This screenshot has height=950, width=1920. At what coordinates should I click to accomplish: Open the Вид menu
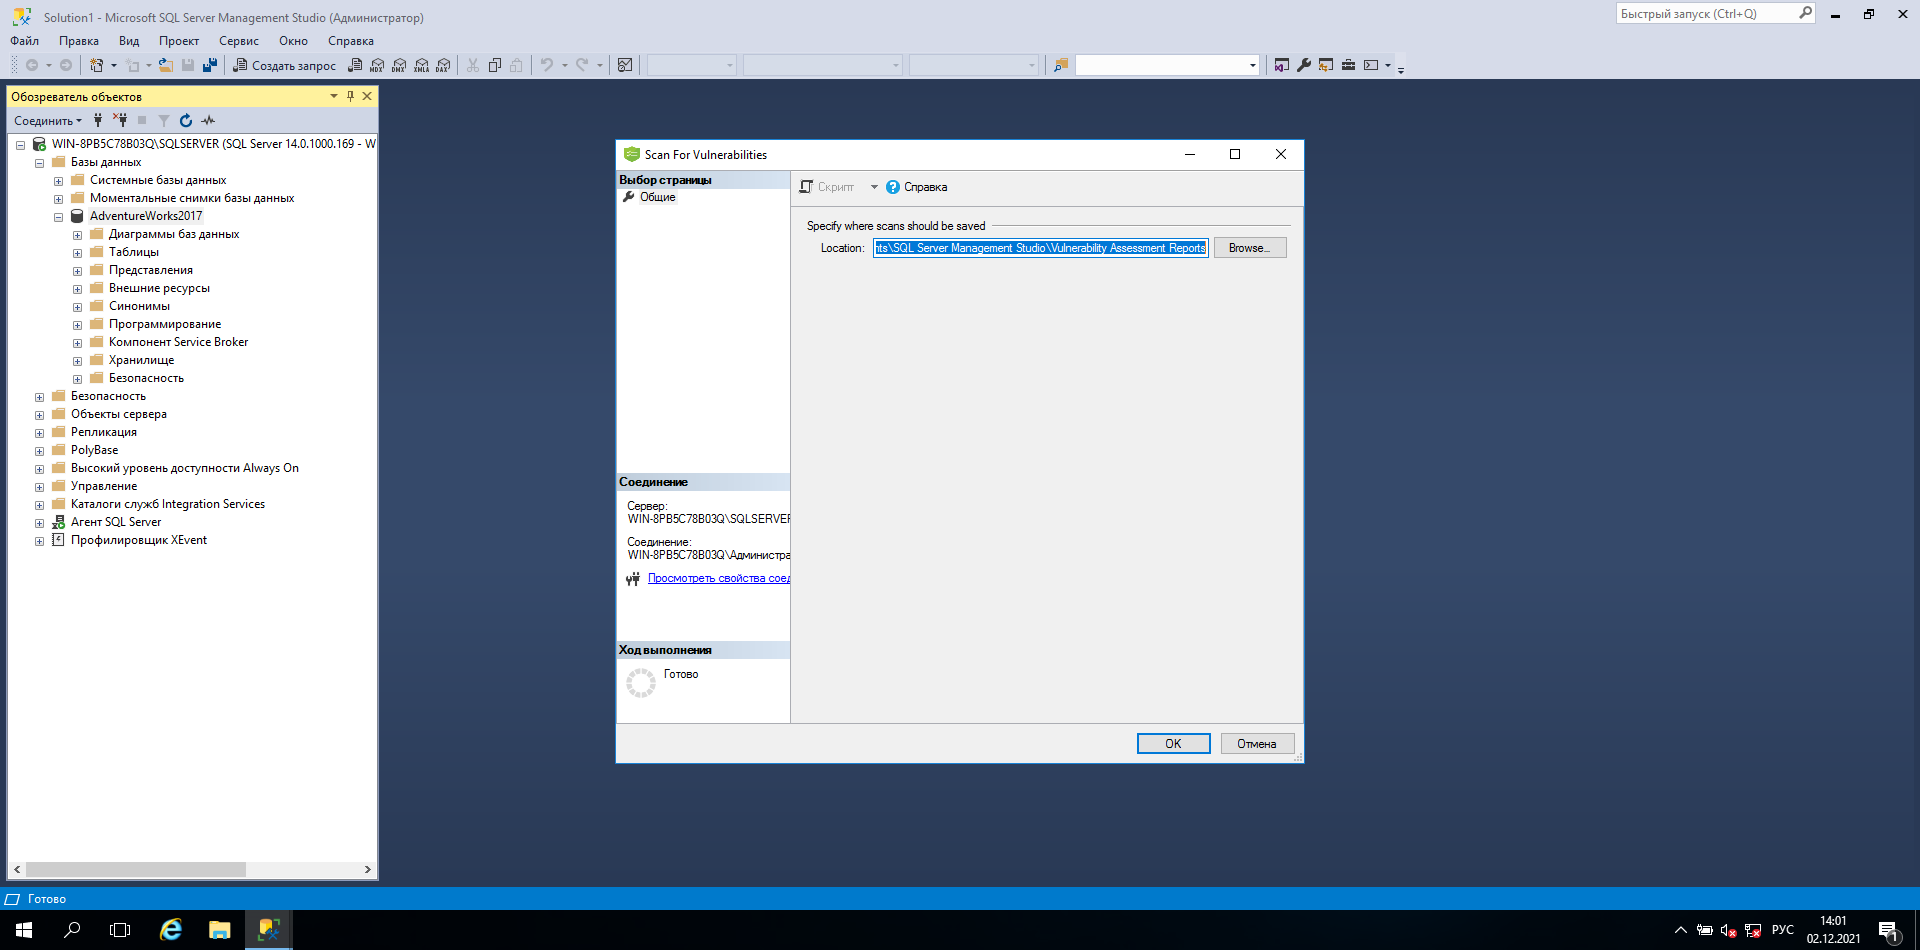129,41
